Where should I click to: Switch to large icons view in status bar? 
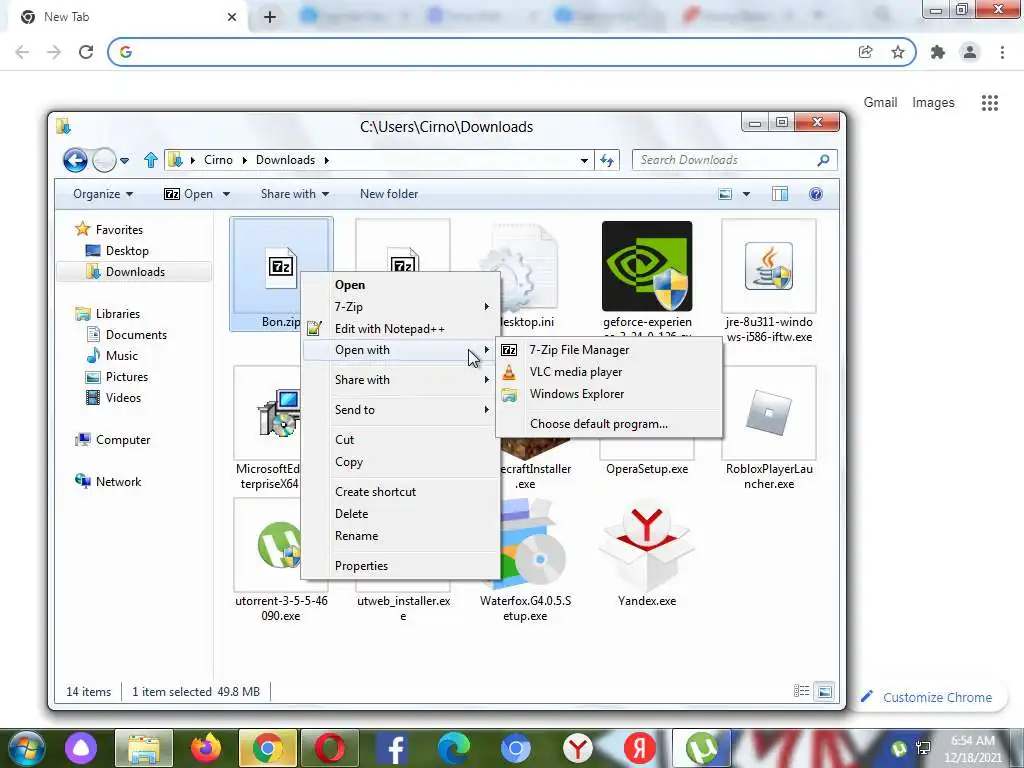click(x=825, y=691)
